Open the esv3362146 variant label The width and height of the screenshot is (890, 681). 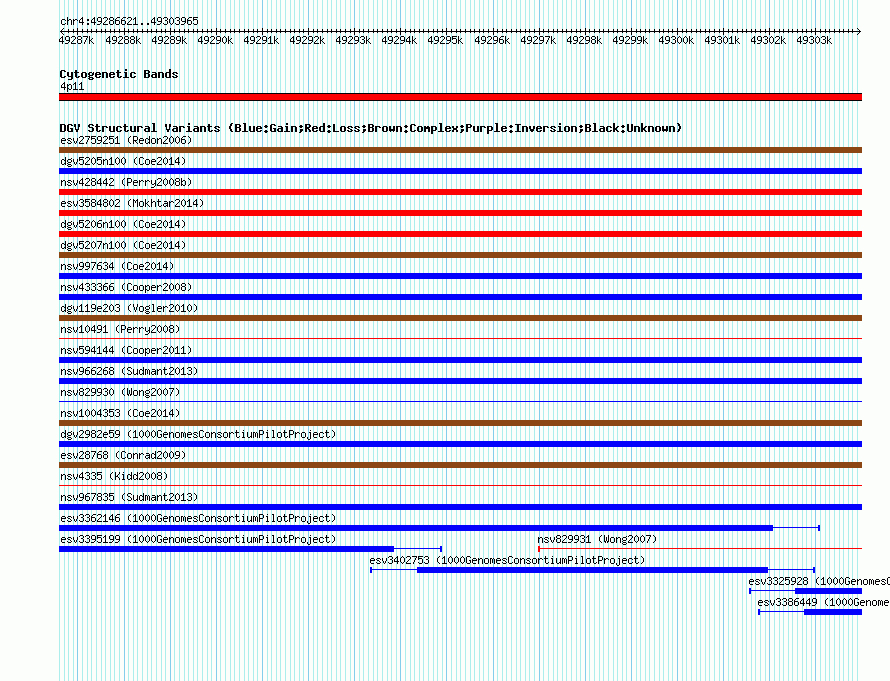(198, 518)
